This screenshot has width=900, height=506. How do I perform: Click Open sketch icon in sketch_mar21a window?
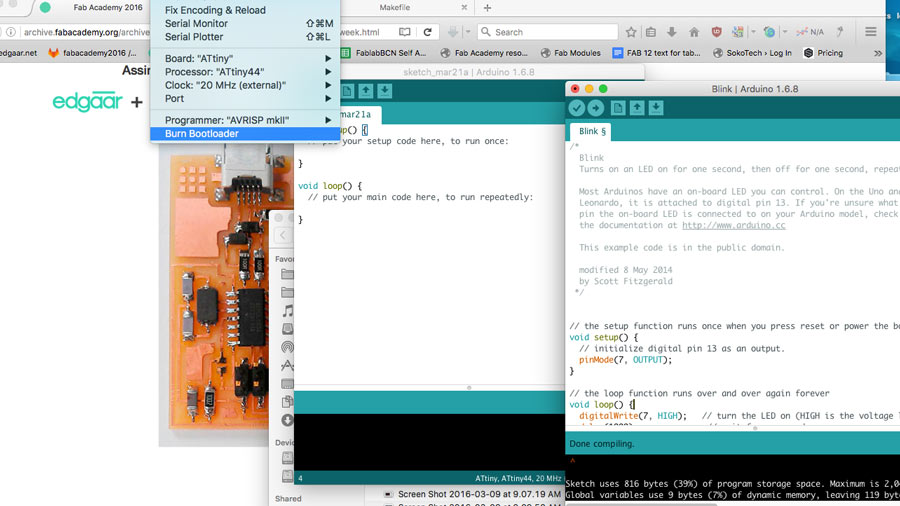pyautogui.click(x=366, y=91)
